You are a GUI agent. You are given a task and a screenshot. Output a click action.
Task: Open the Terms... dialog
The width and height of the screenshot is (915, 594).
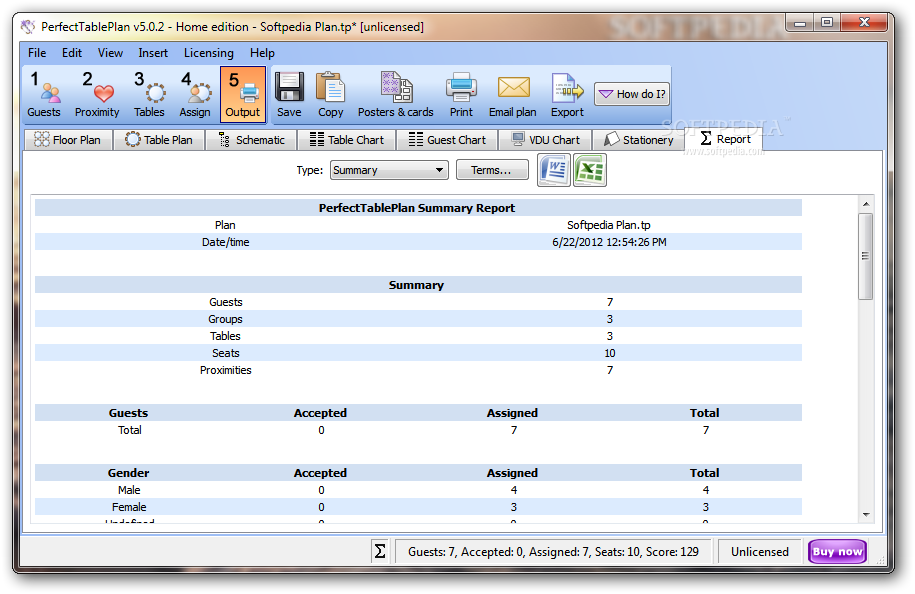coord(492,170)
